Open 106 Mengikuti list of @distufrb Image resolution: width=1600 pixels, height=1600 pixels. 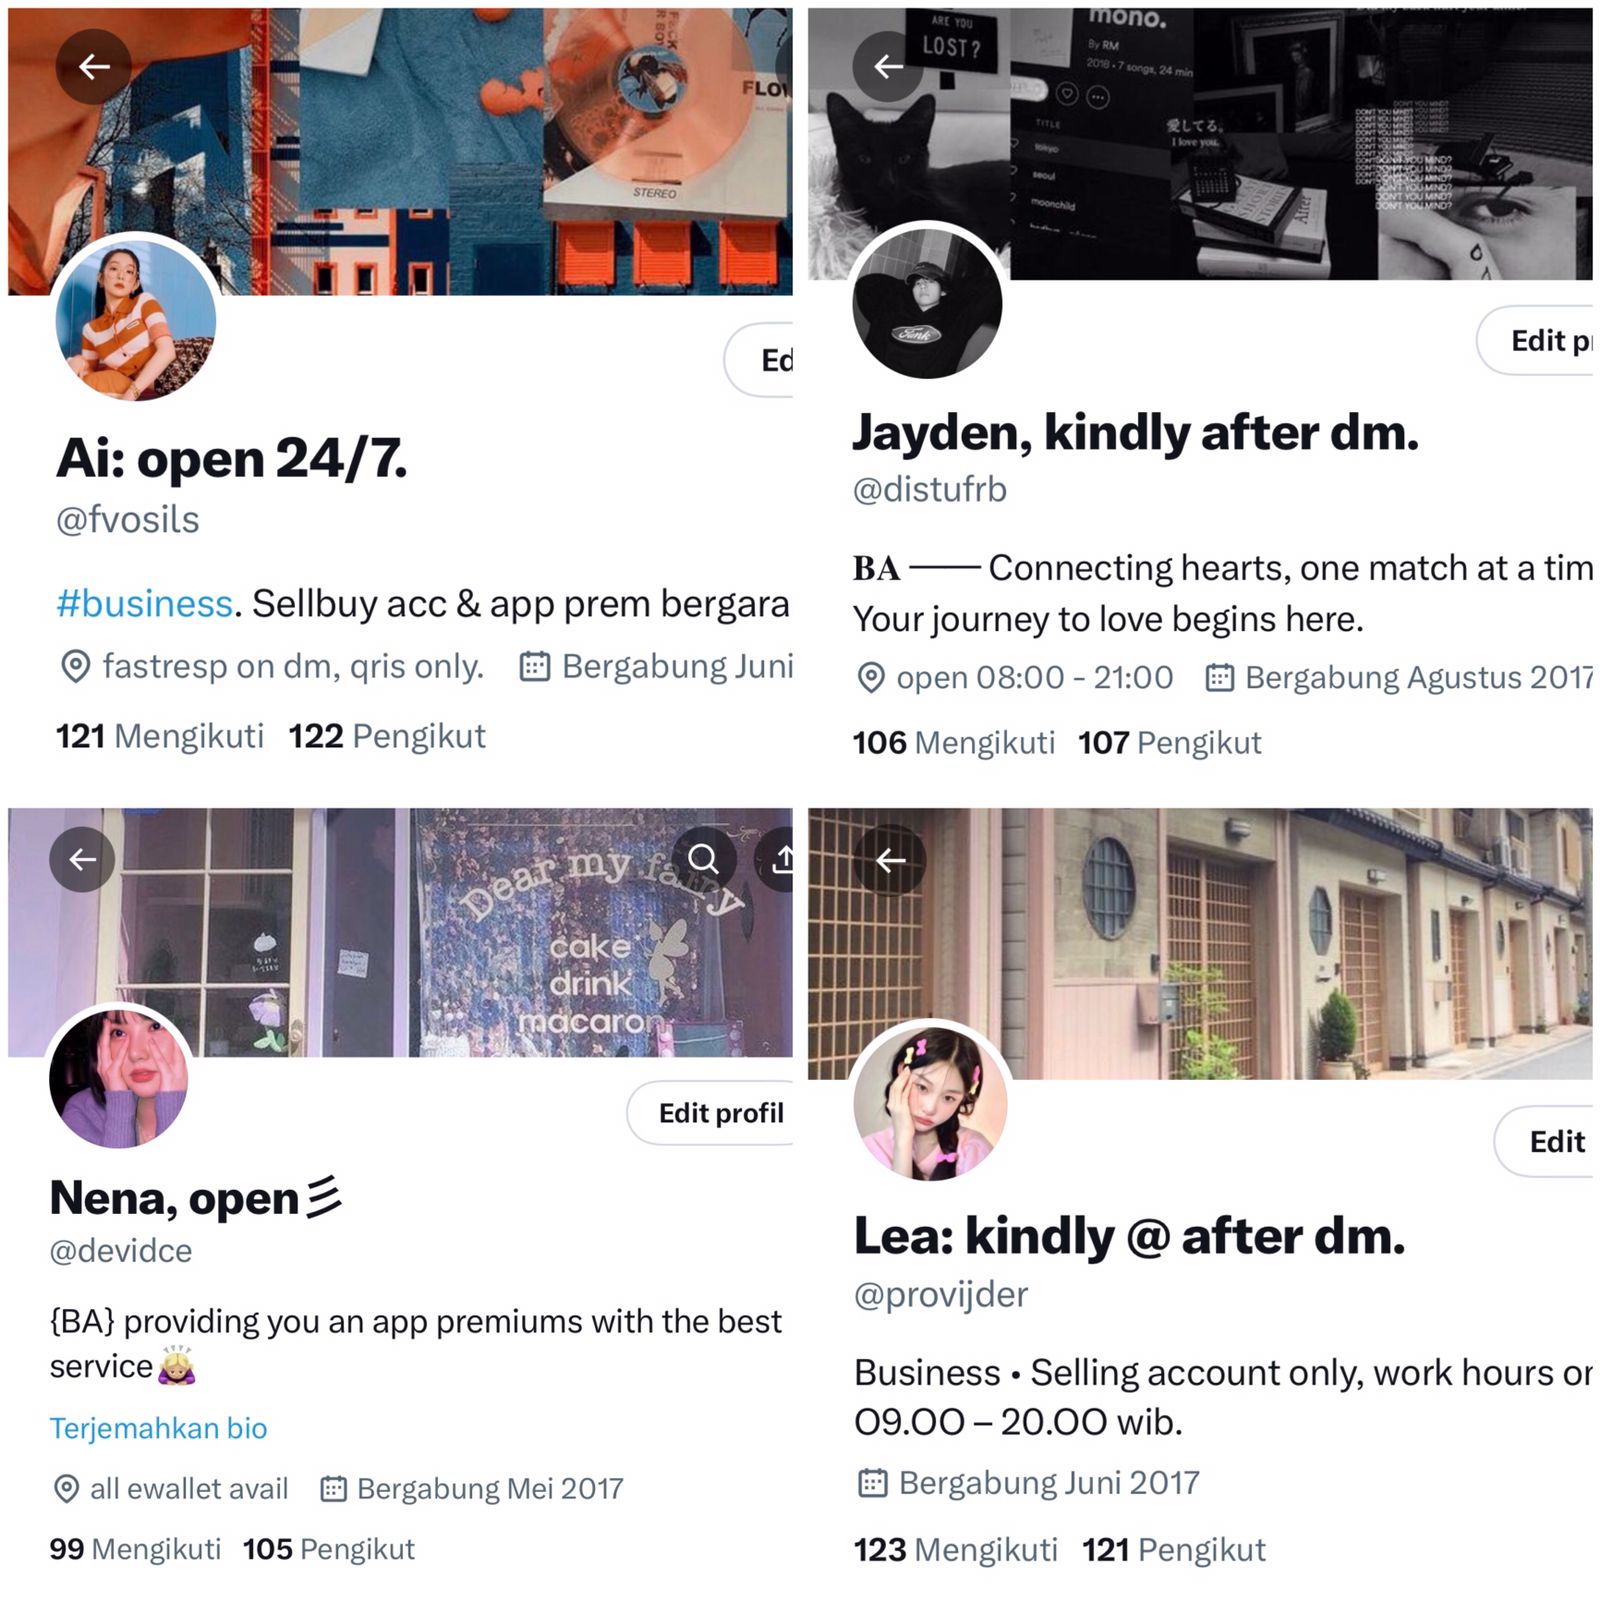pyautogui.click(x=954, y=743)
